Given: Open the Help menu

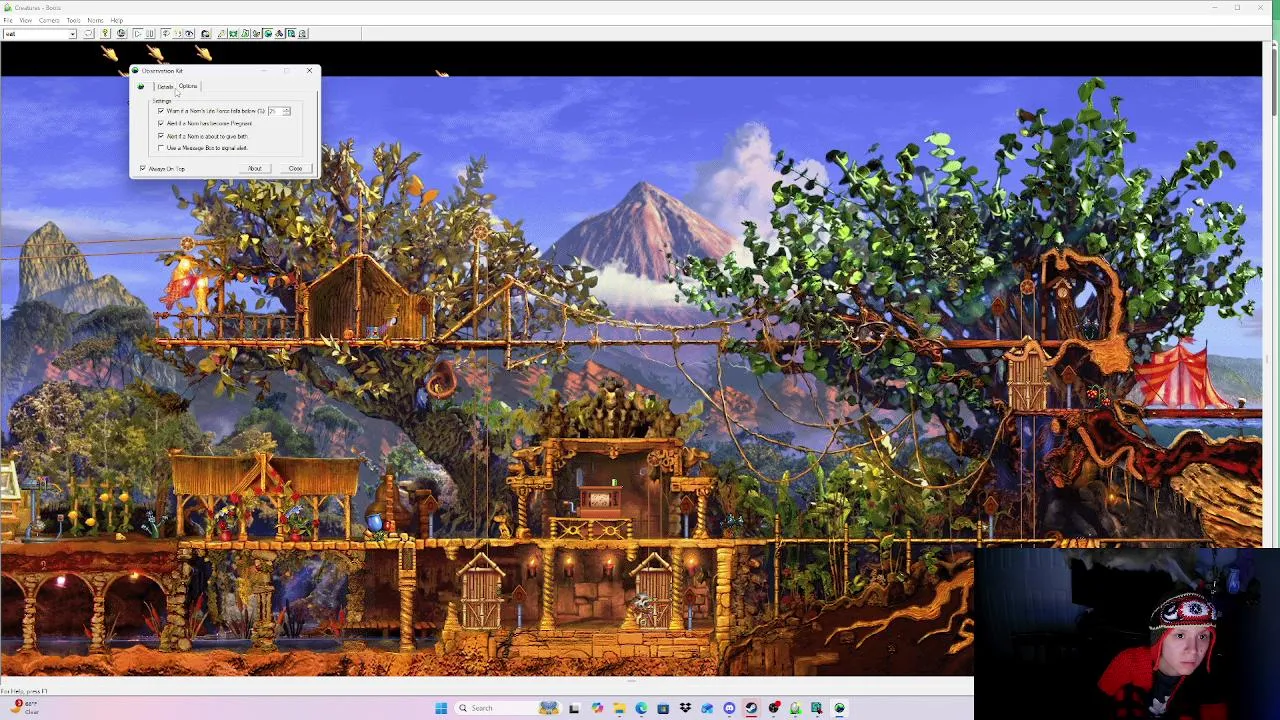Looking at the screenshot, I should click(x=116, y=20).
